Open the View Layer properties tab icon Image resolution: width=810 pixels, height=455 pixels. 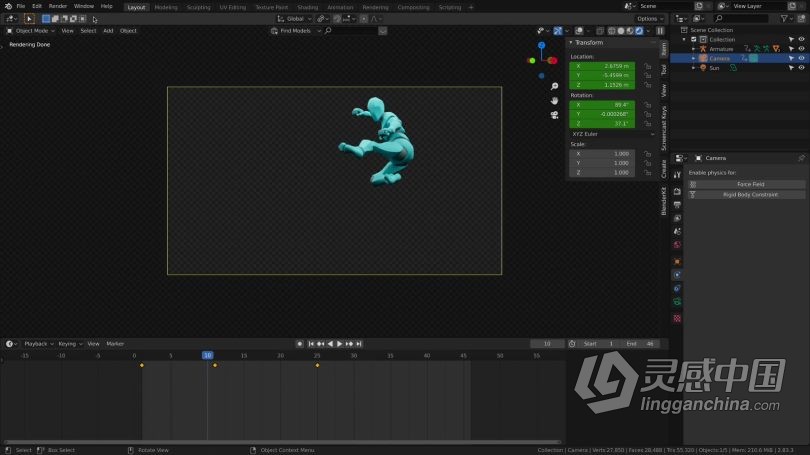[677, 218]
